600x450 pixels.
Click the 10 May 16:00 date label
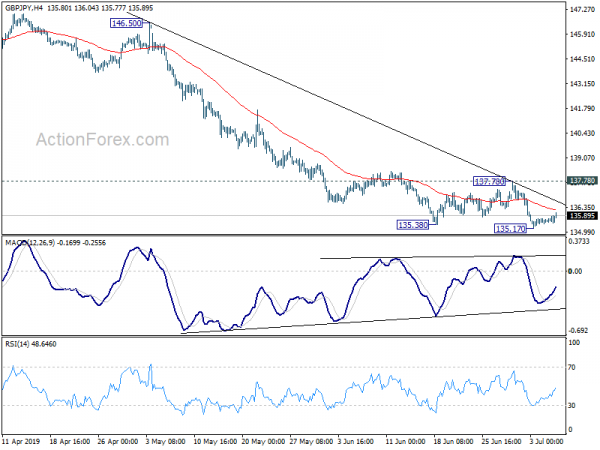[214, 441]
